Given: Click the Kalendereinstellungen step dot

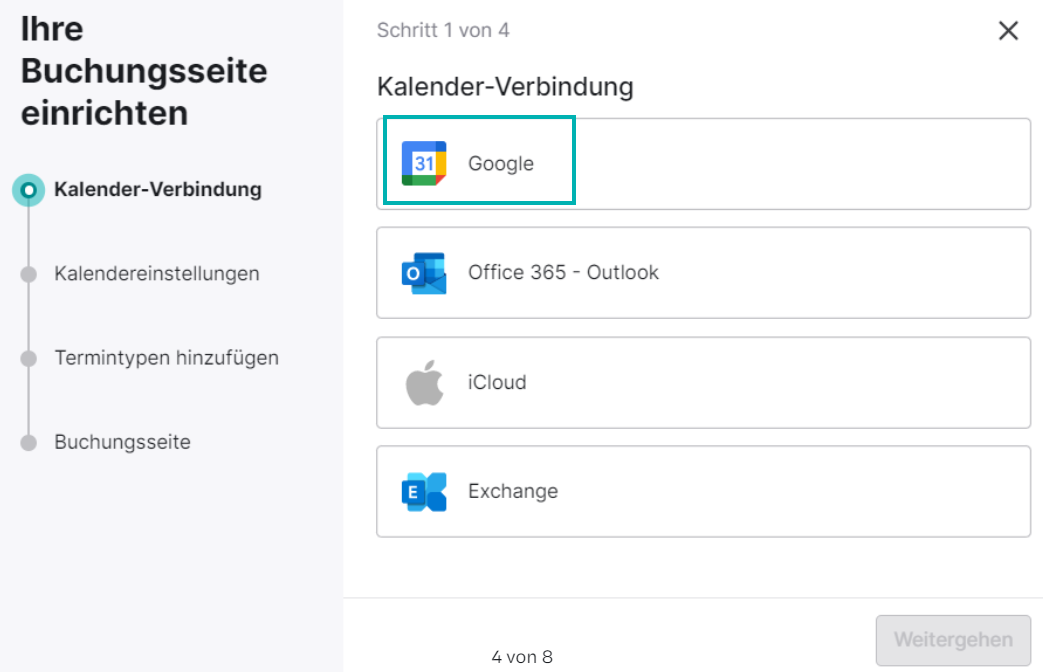Looking at the screenshot, I should point(29,274).
